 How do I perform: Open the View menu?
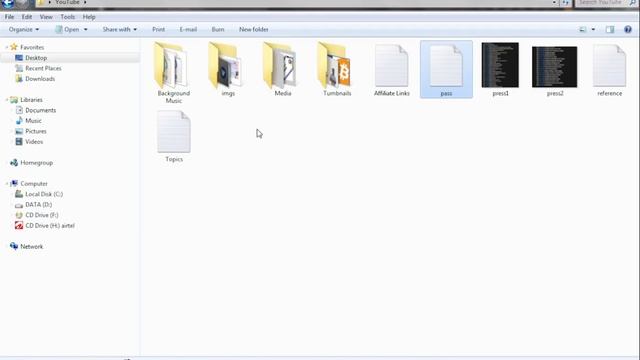point(46,17)
